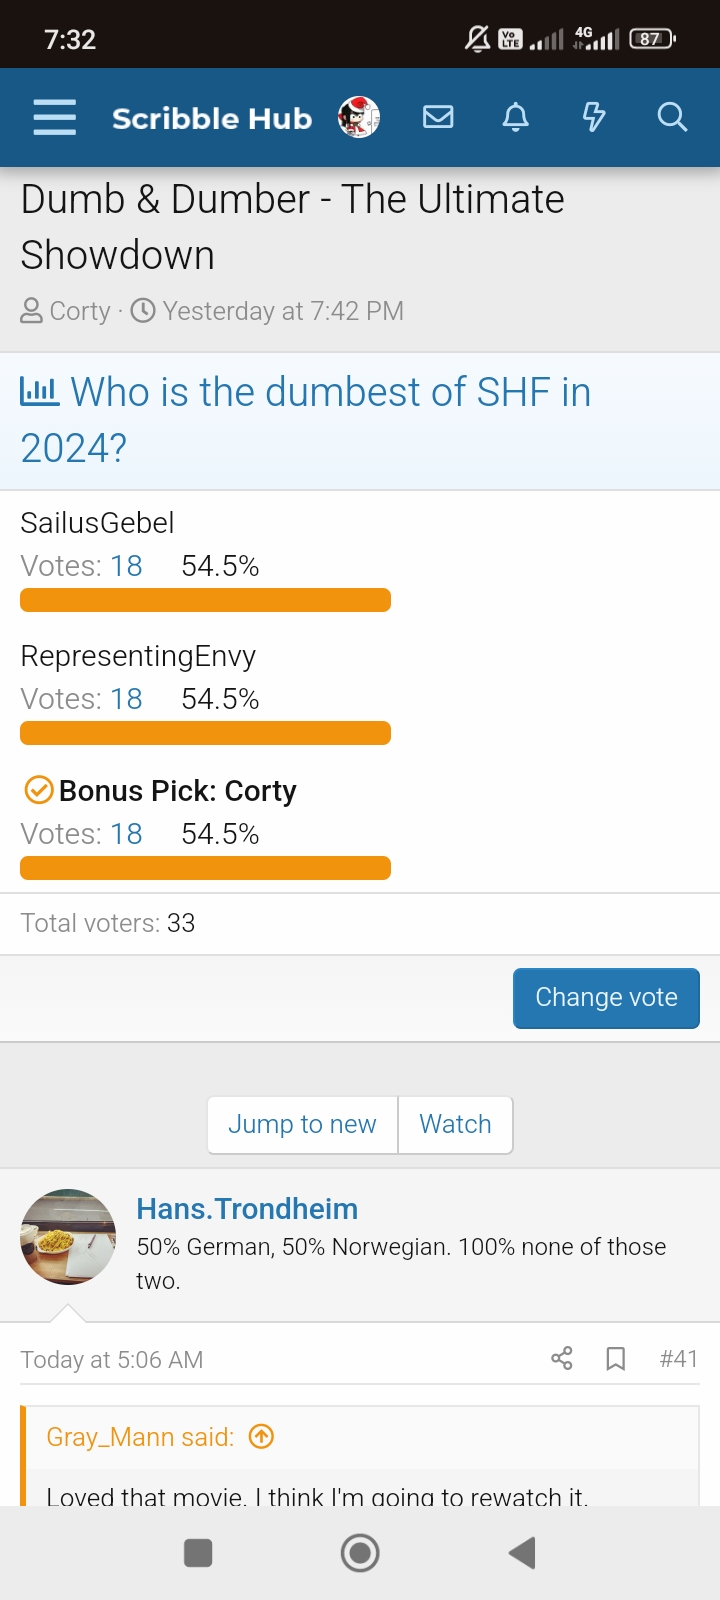Tap Hans.Trondheim's avatar picture
The height and width of the screenshot is (1600, 720).
coord(68,1237)
